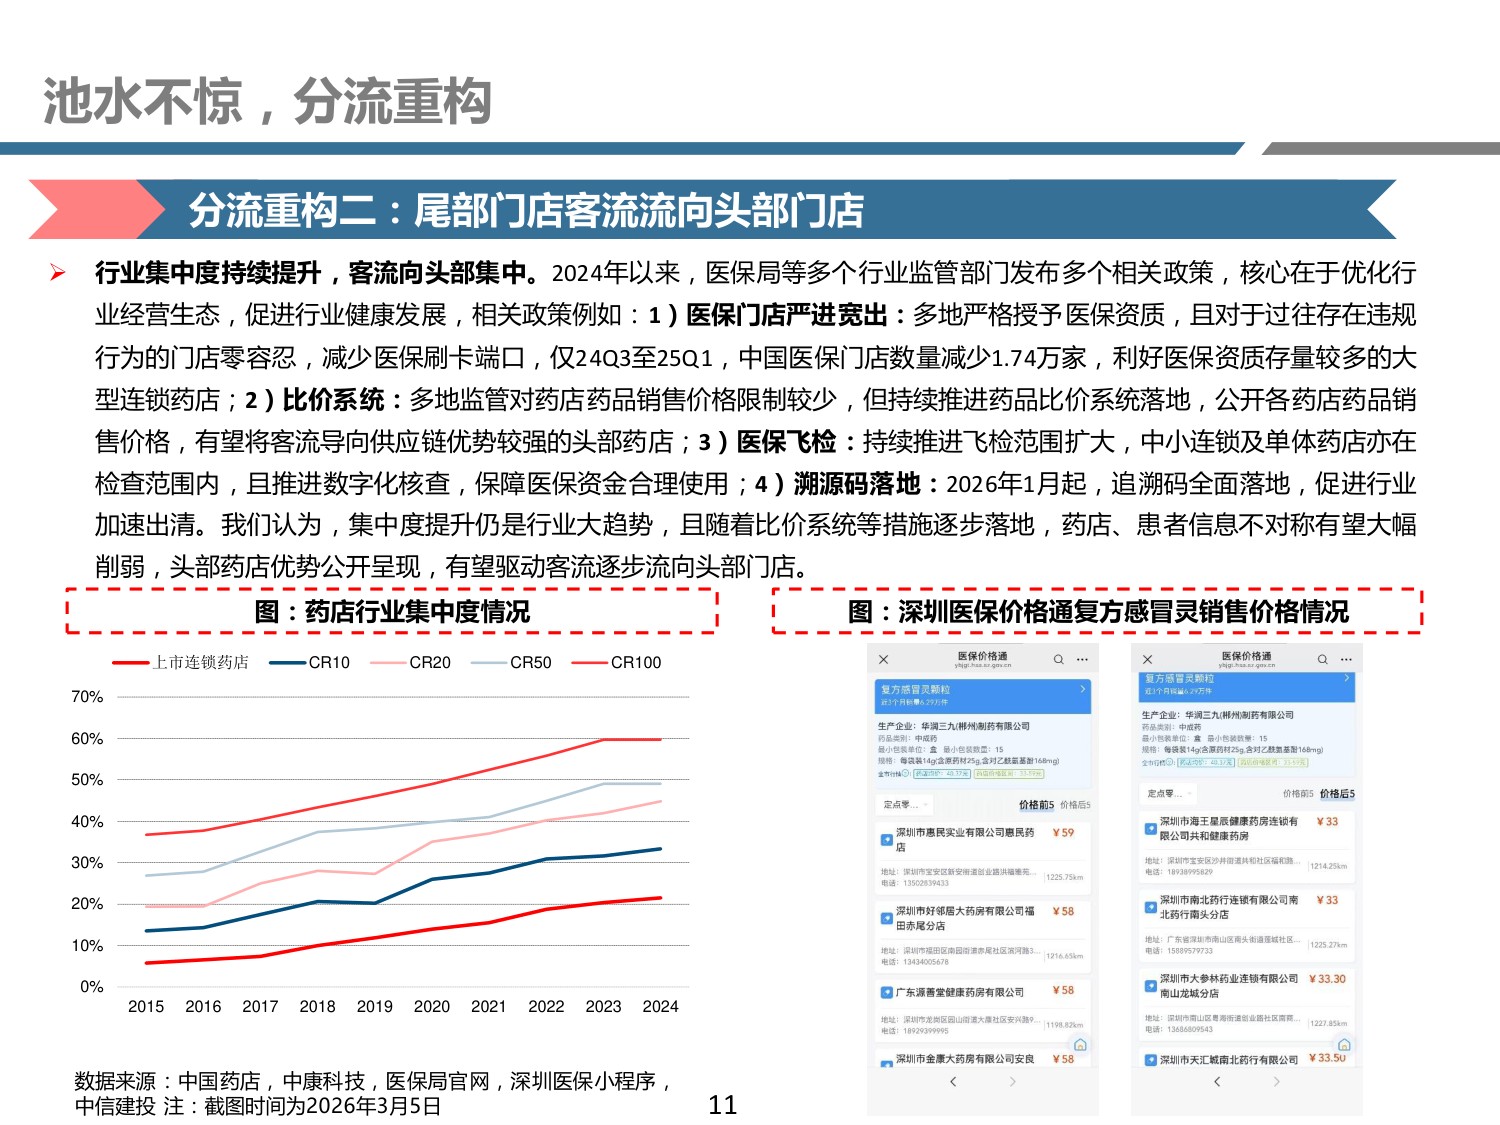1500x1125 pixels.
Task: Click the 2024 label on chart x-axis
Action: 660,1006
